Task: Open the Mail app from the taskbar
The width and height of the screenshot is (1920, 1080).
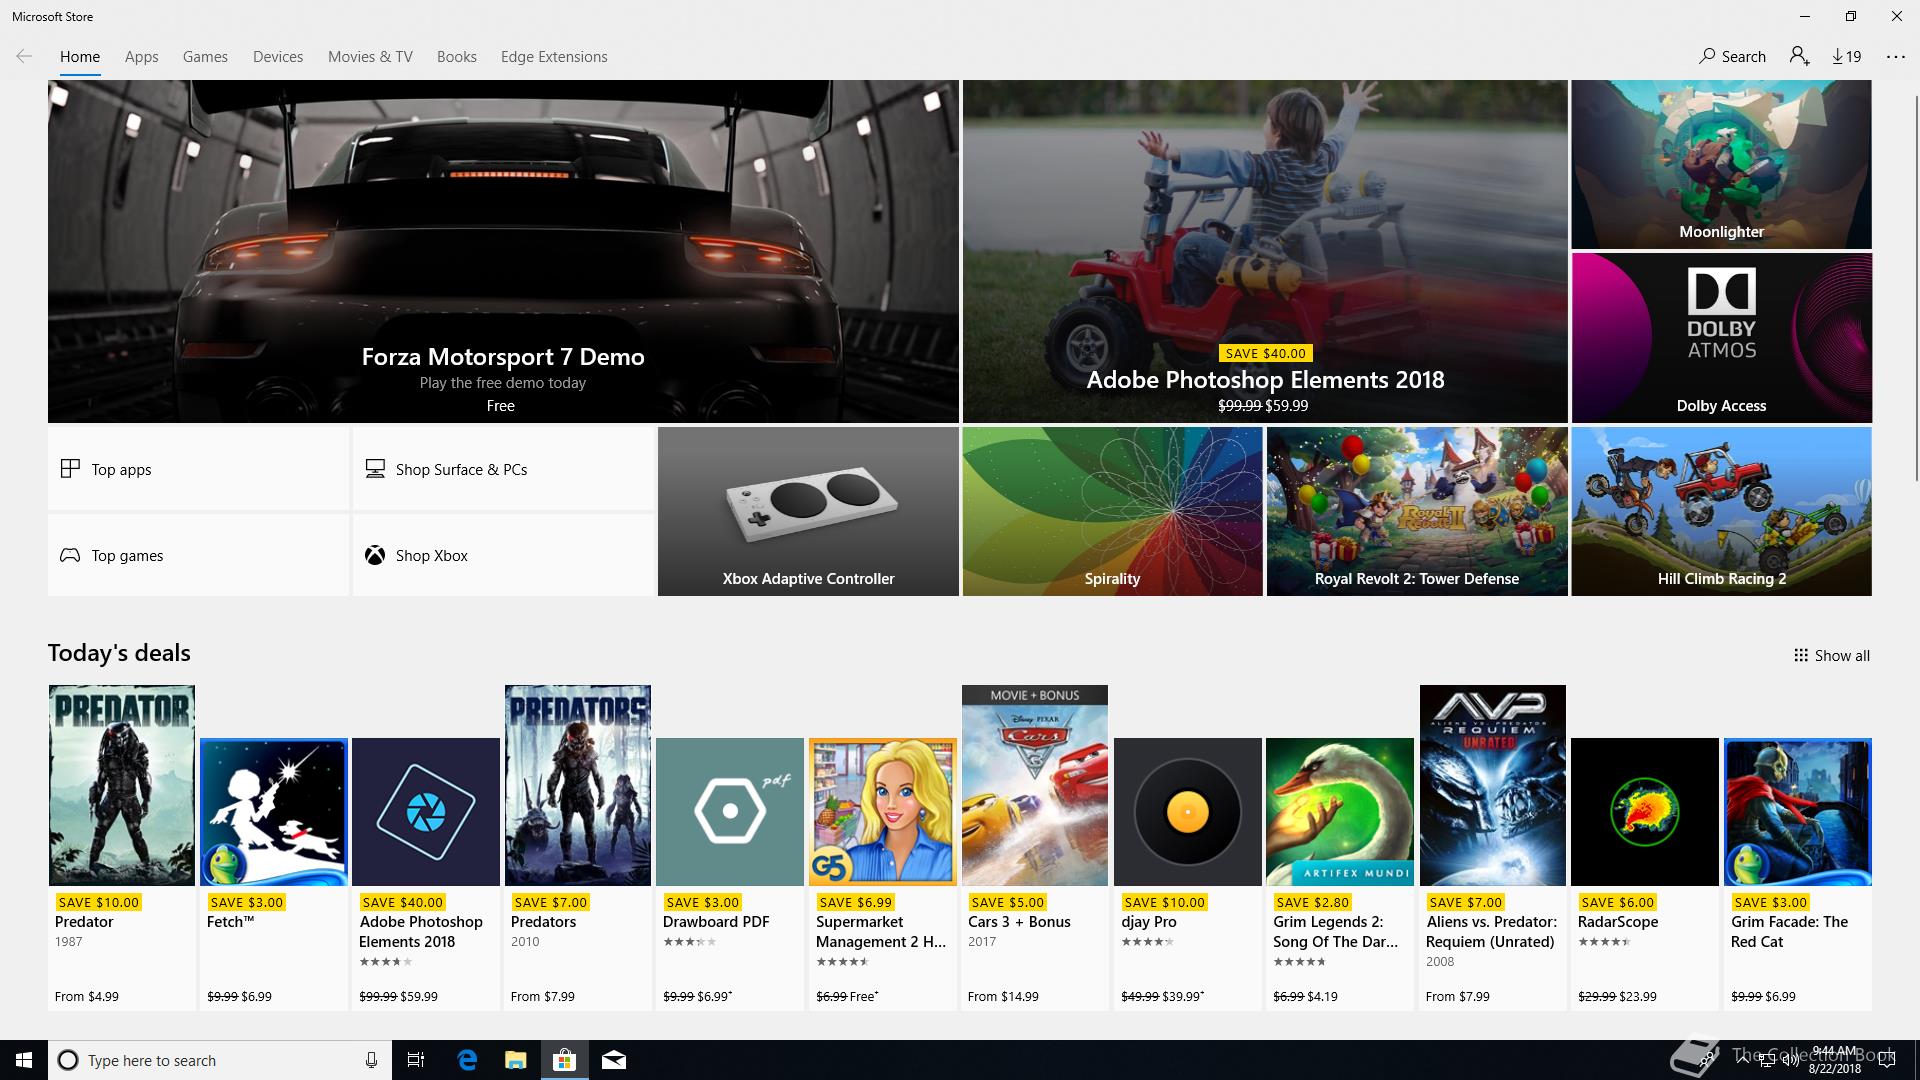Action: click(614, 1060)
